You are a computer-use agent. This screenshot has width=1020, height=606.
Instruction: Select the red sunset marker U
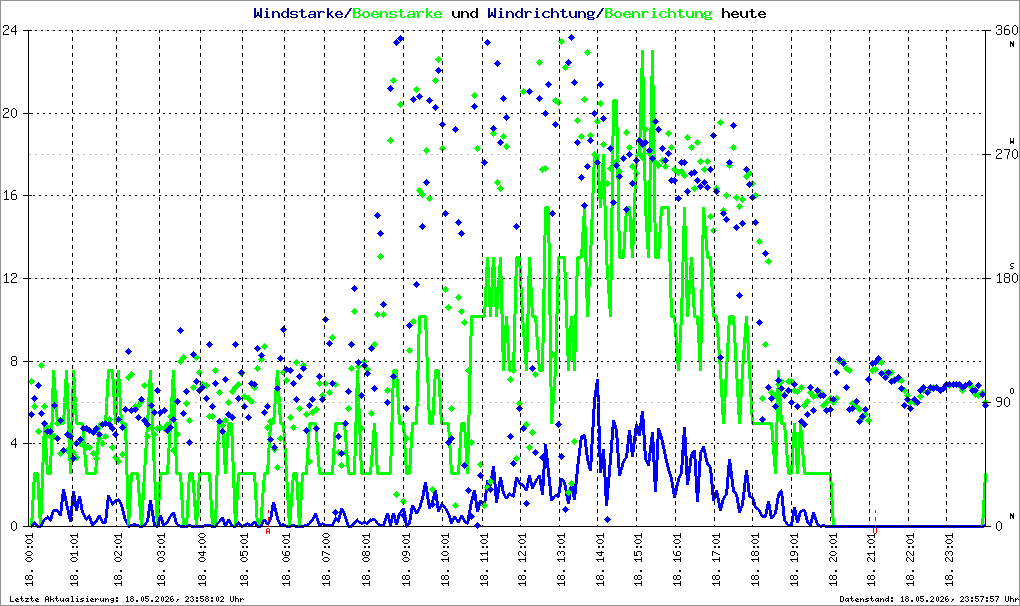[x=875, y=531]
